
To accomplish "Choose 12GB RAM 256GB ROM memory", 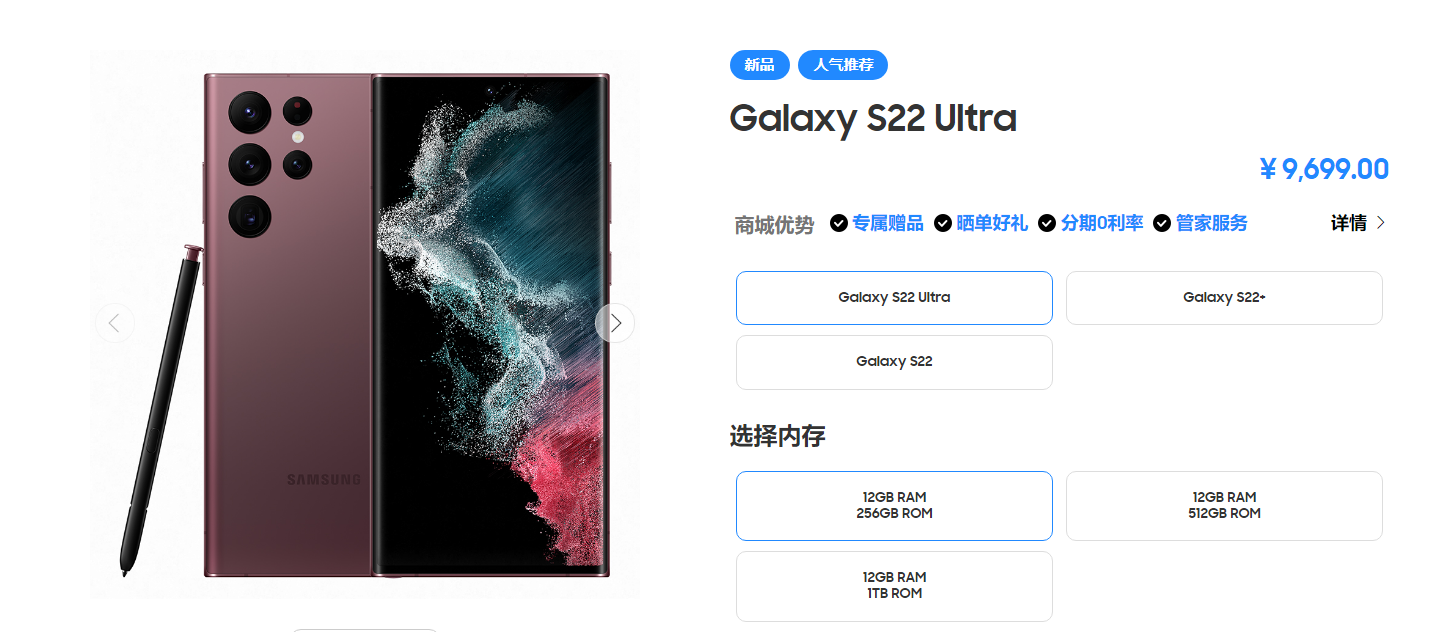I will tap(894, 506).
